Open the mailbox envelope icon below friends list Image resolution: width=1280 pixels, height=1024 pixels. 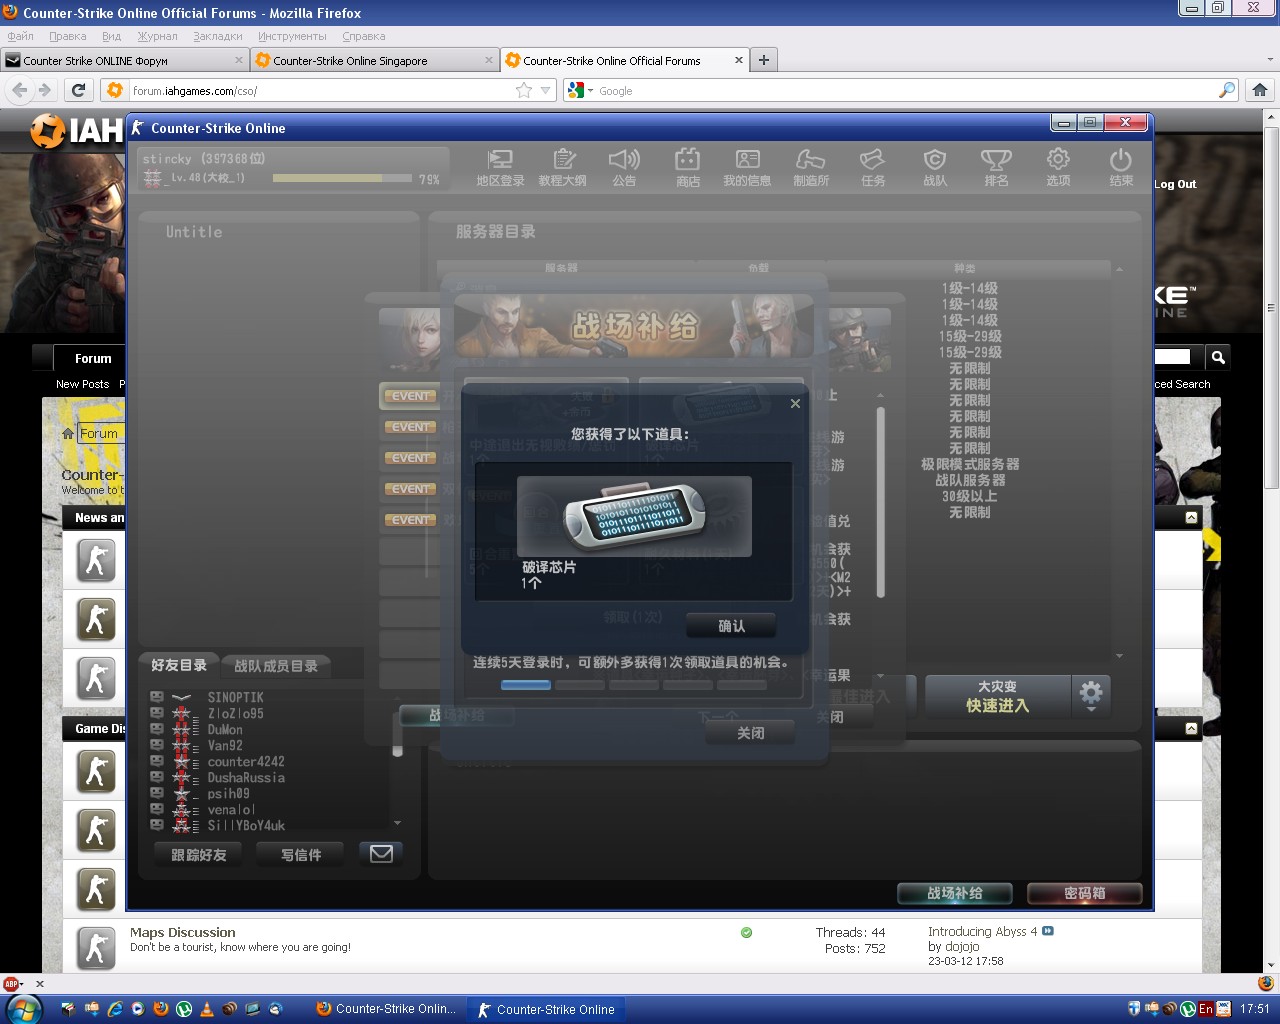381,854
